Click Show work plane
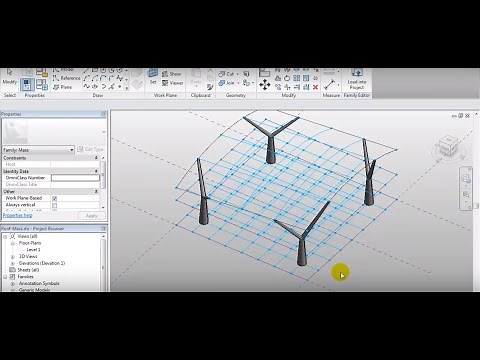Image resolution: width=480 pixels, height=360 pixels. point(171,74)
